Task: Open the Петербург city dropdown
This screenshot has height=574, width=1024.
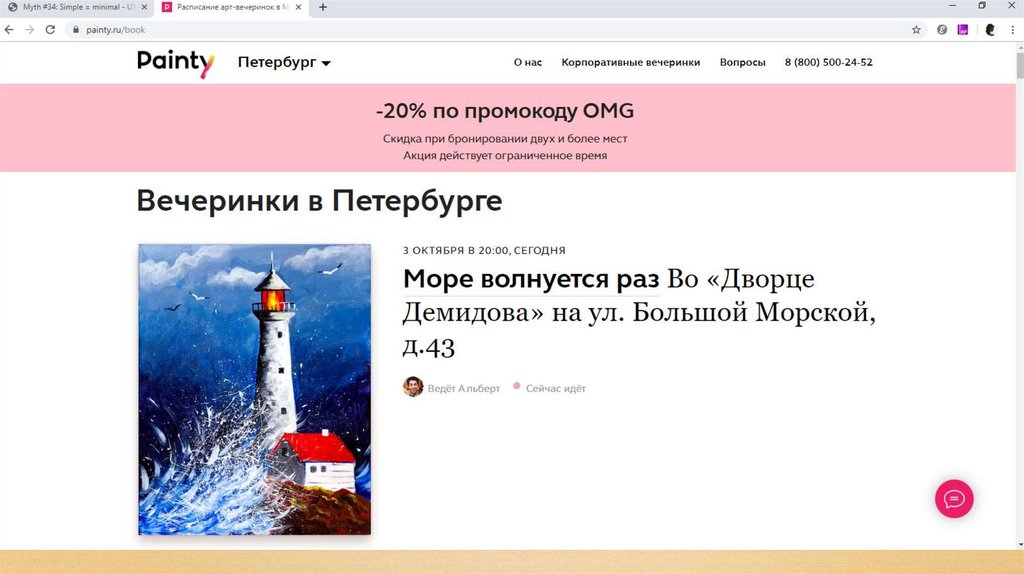Action: click(284, 62)
